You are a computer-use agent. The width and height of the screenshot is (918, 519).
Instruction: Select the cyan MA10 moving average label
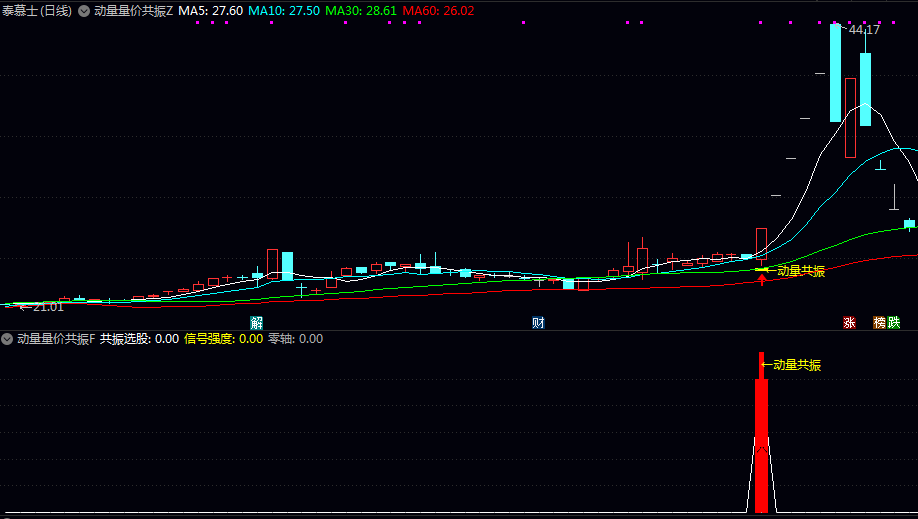click(x=284, y=11)
